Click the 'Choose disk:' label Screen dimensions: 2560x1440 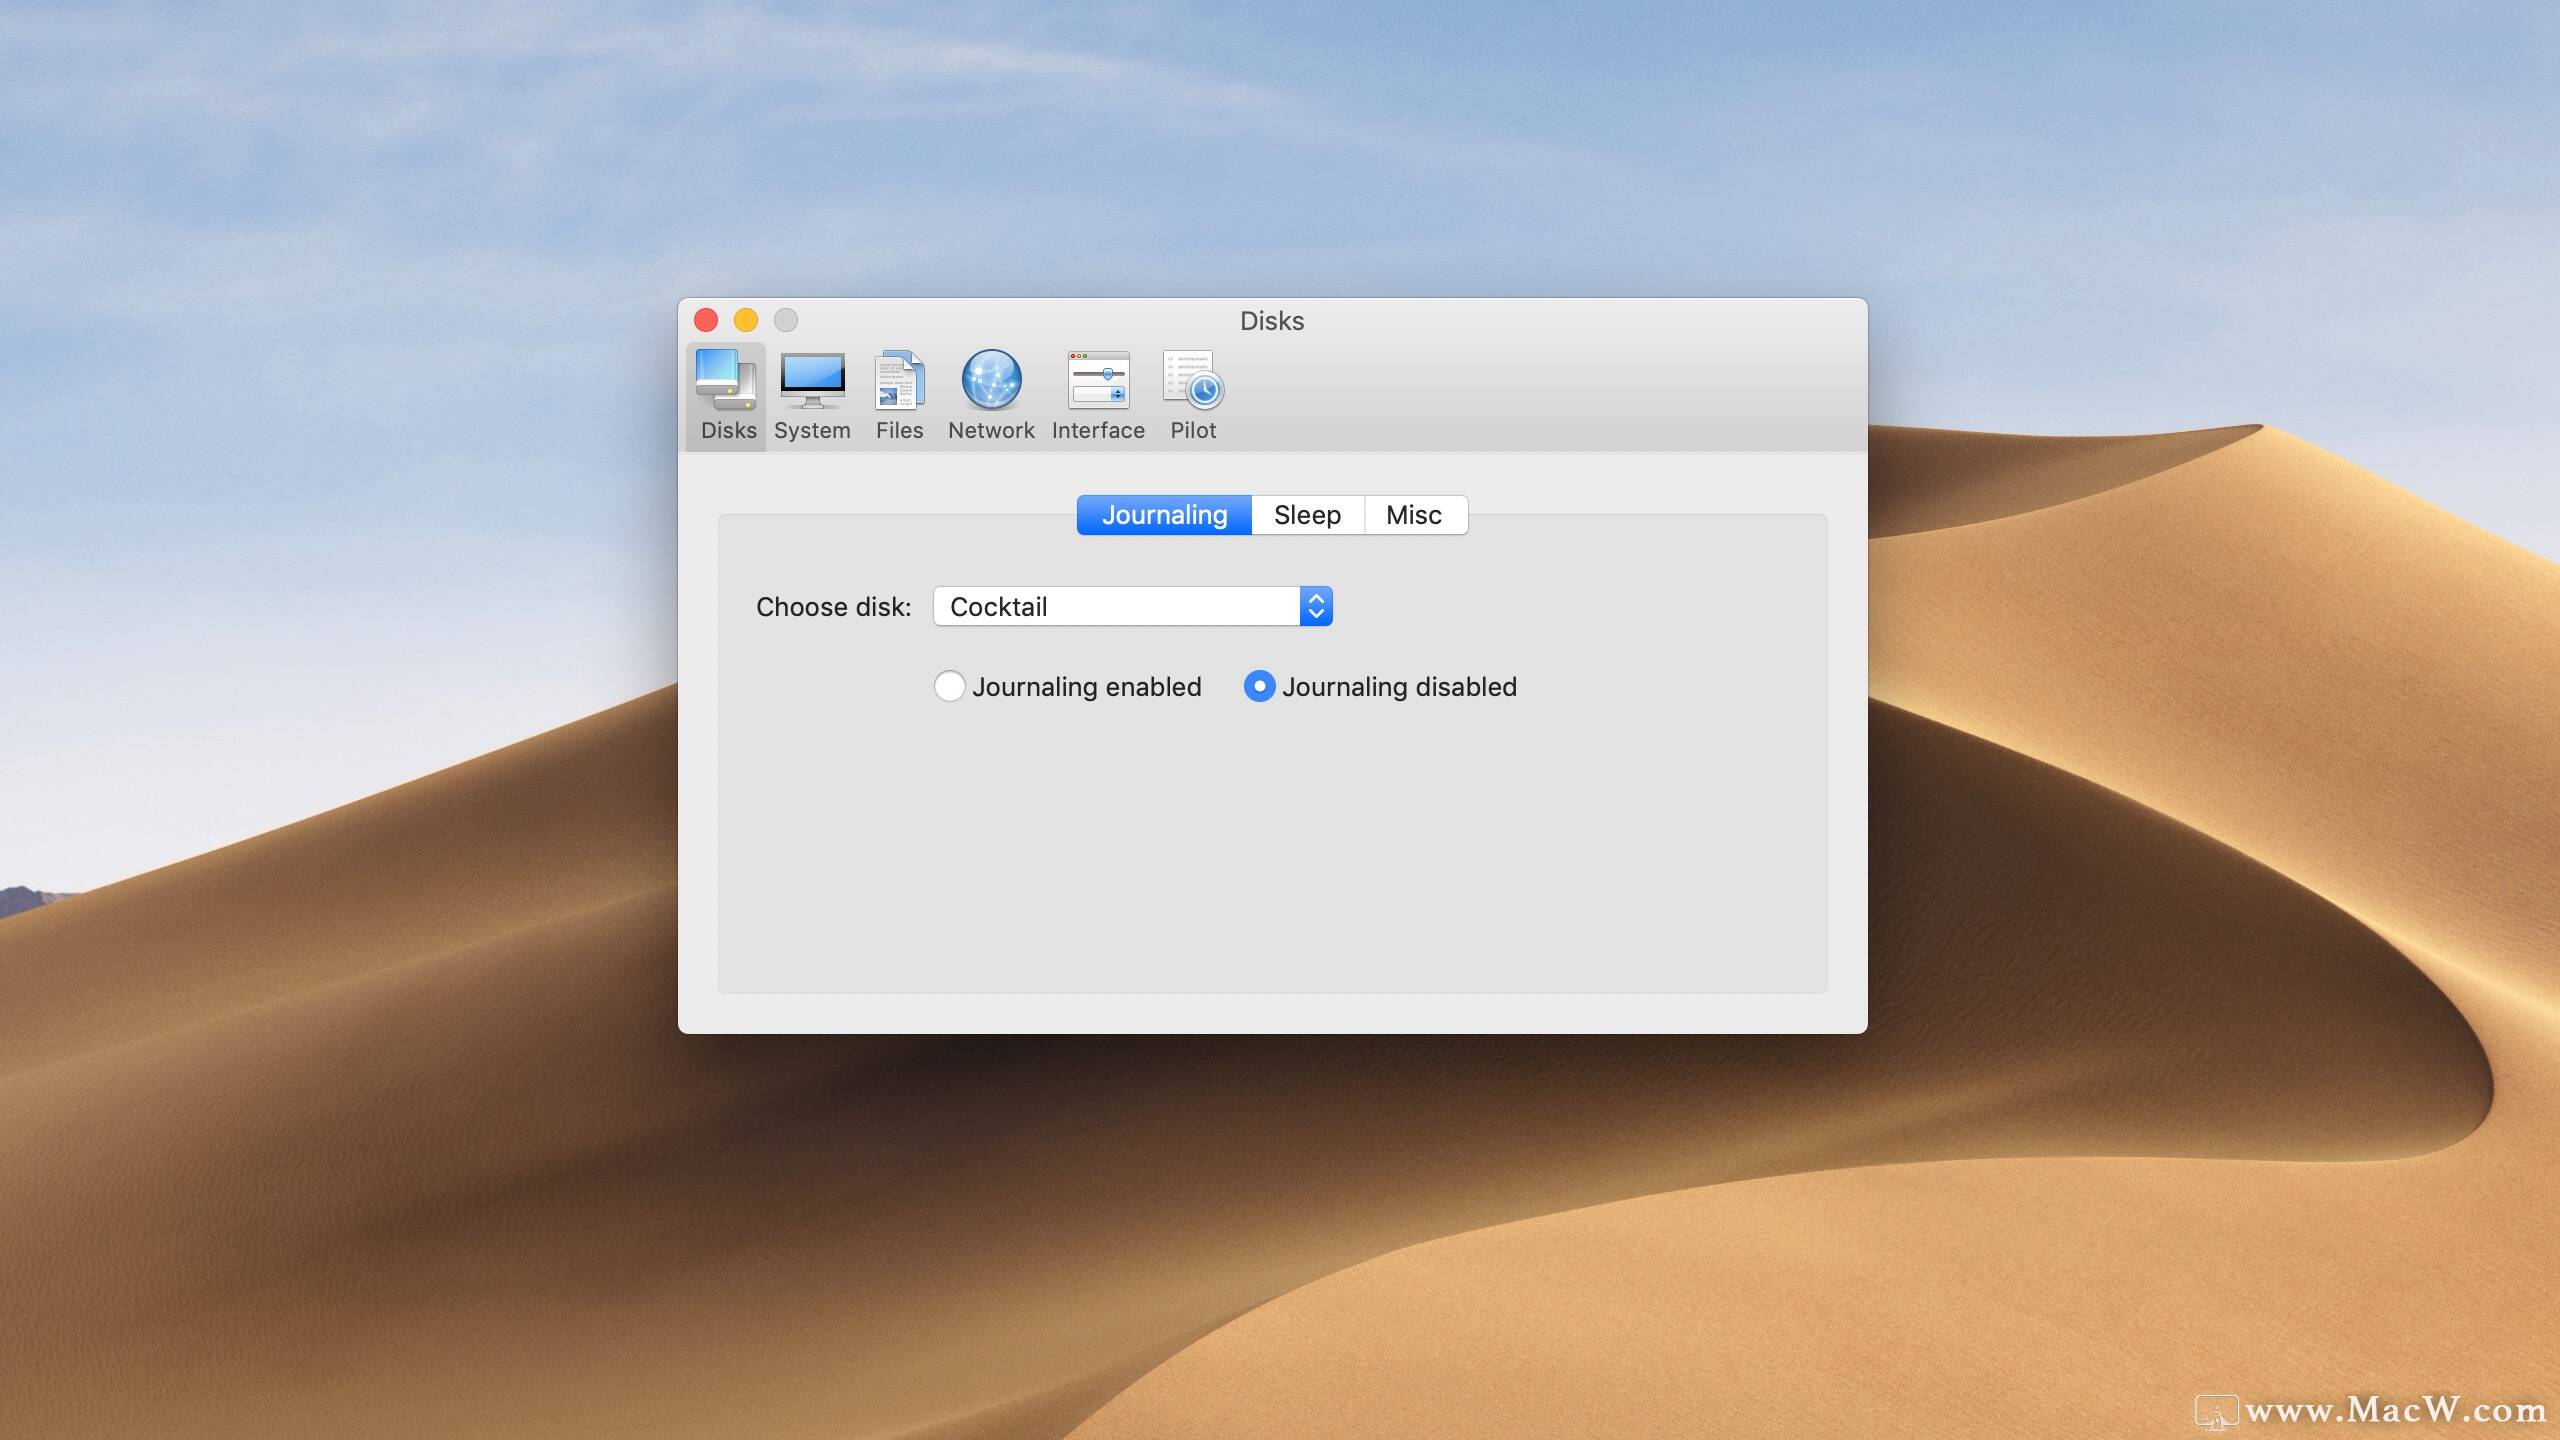coord(833,607)
